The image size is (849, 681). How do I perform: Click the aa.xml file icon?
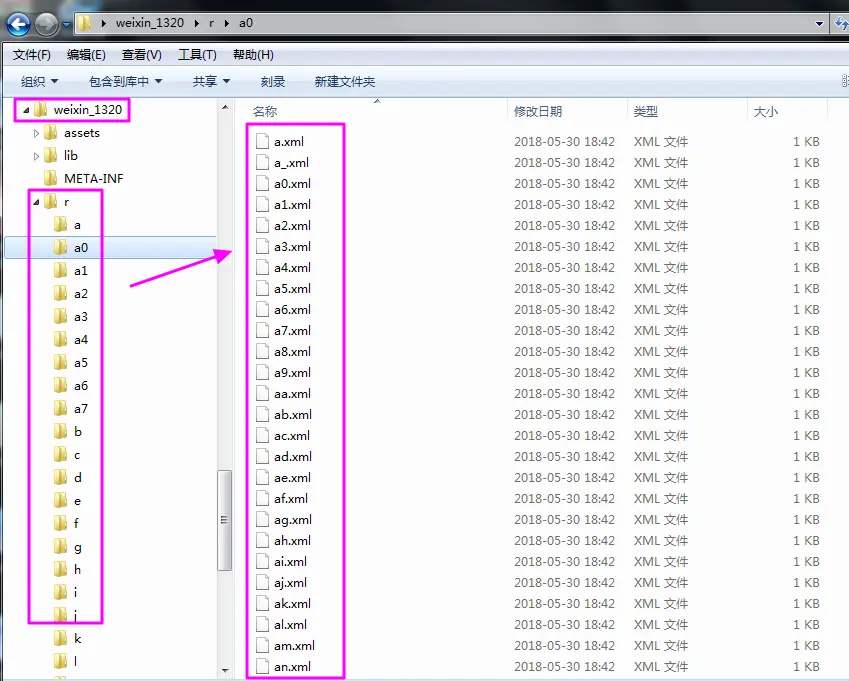(263, 394)
